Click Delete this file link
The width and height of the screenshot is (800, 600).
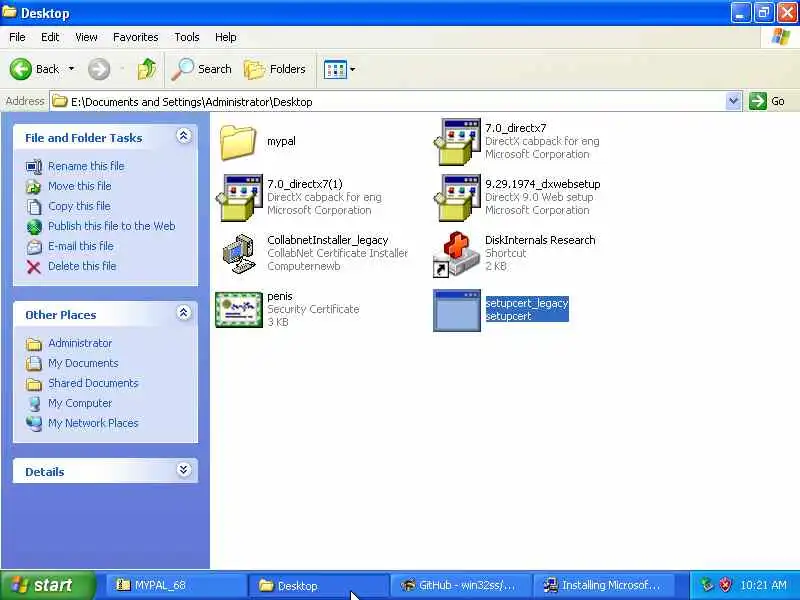(82, 266)
